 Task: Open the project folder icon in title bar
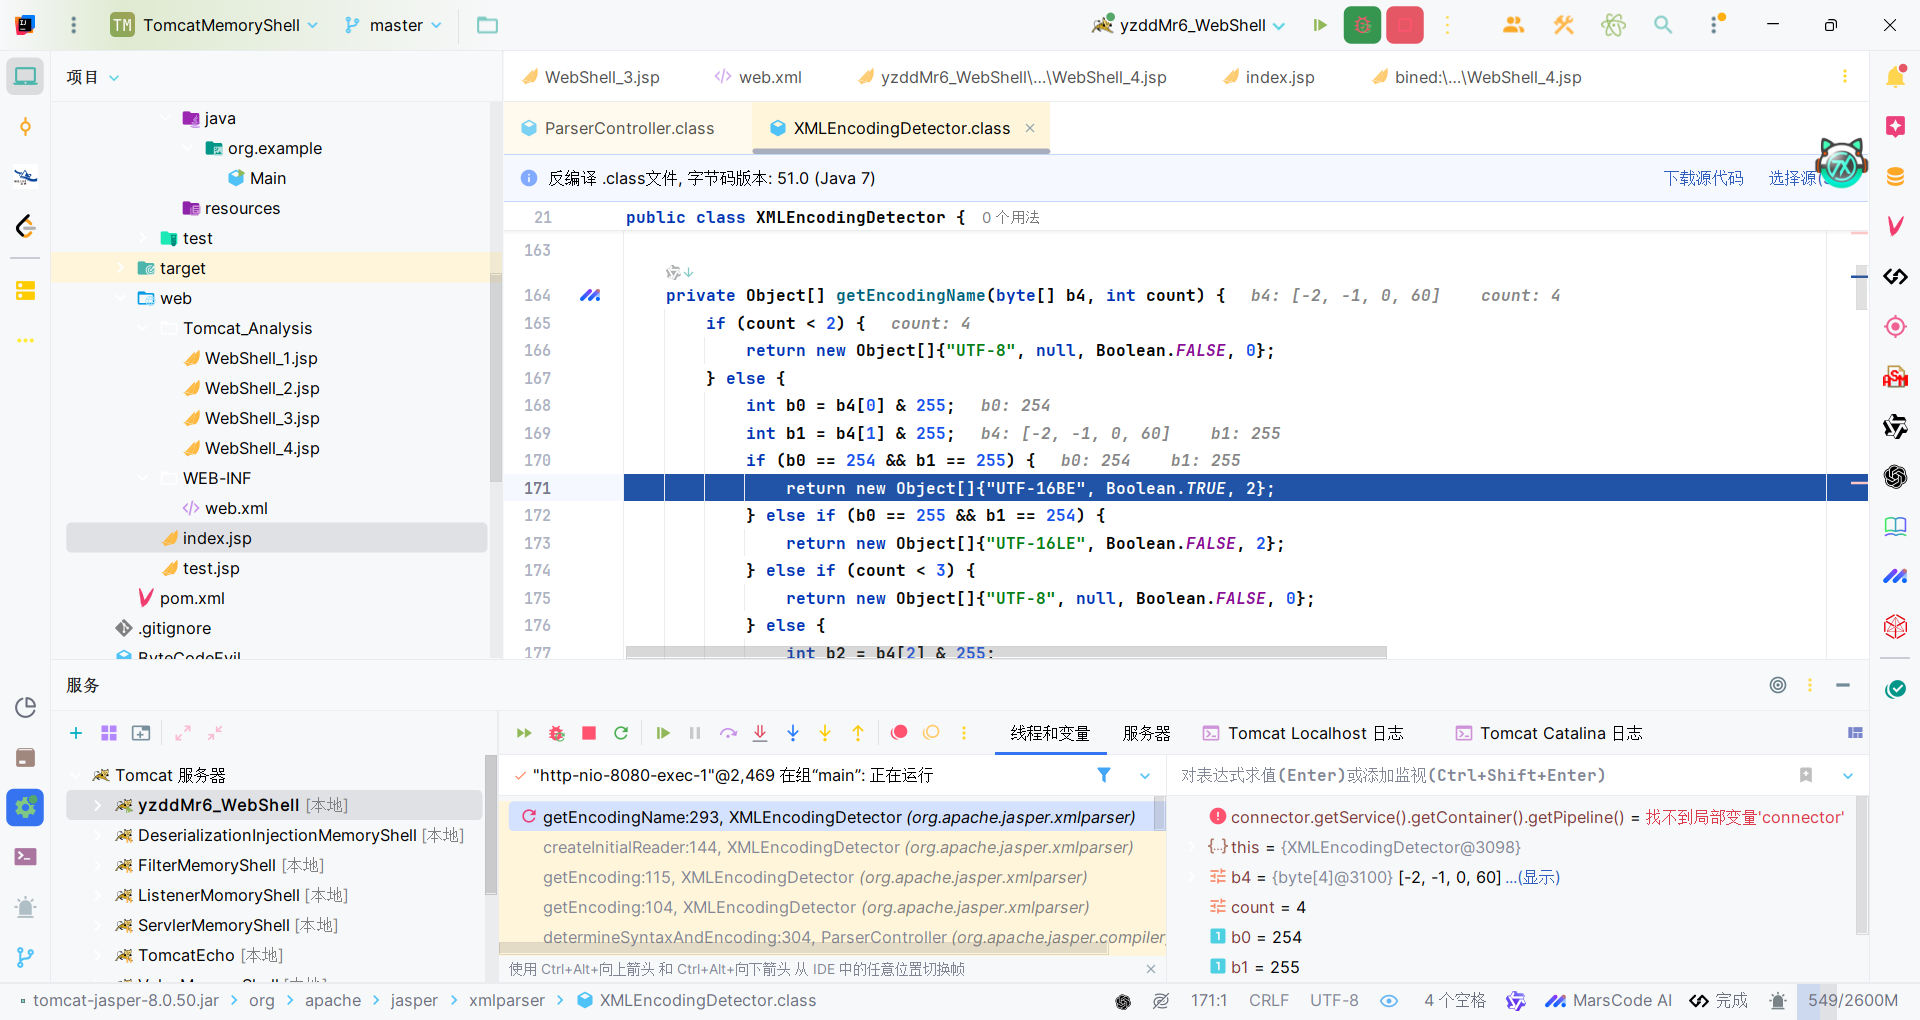(x=487, y=25)
